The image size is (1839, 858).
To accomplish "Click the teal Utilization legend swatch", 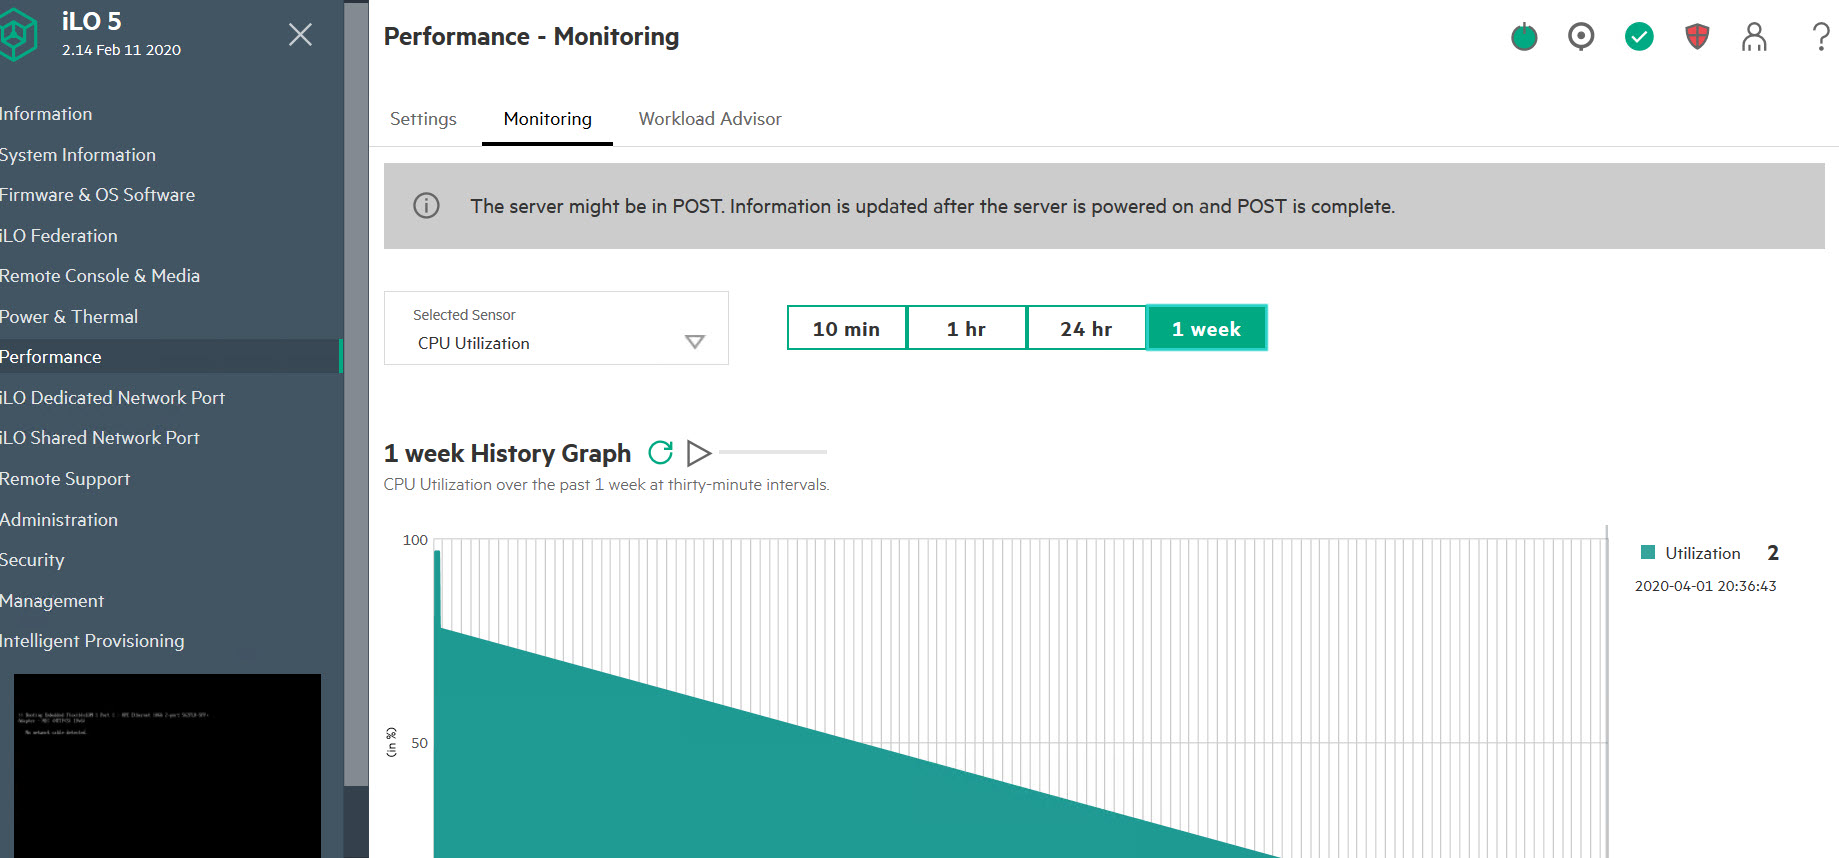I will click(1648, 553).
